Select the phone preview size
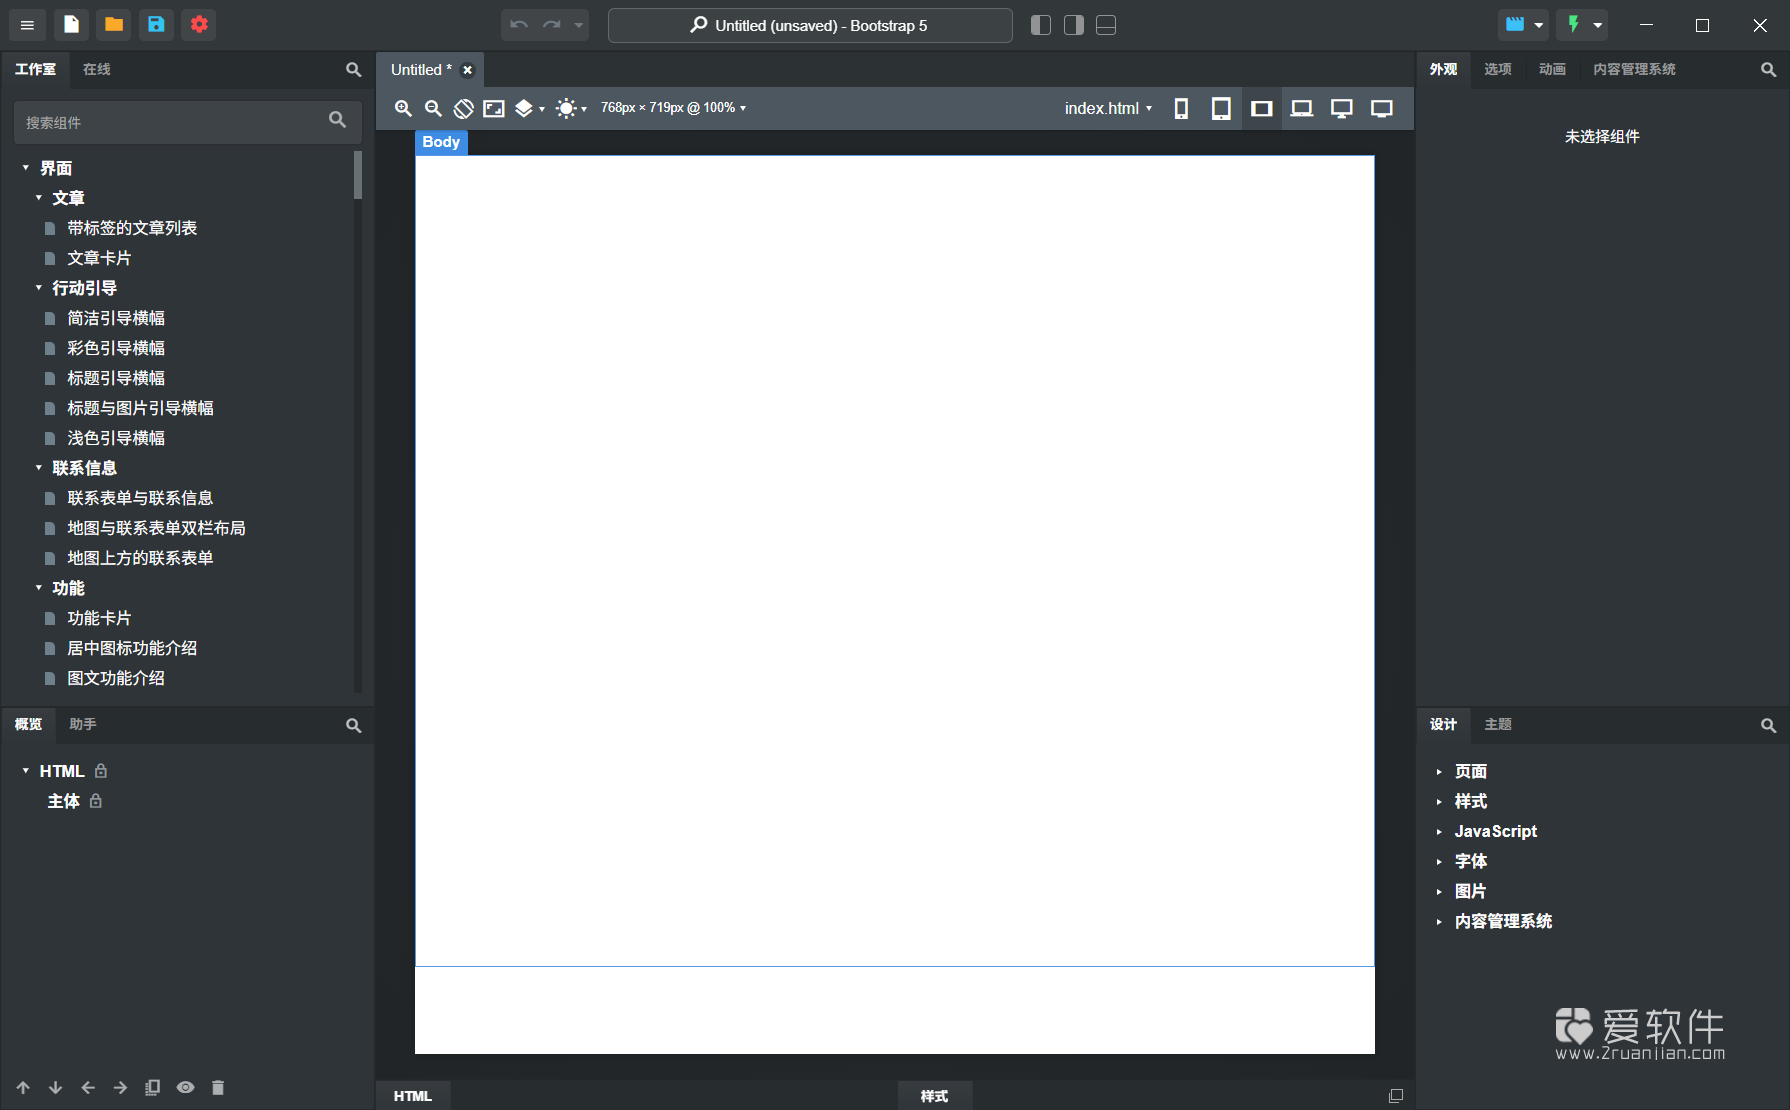Screen dimensions: 1790x1110 click(1181, 108)
